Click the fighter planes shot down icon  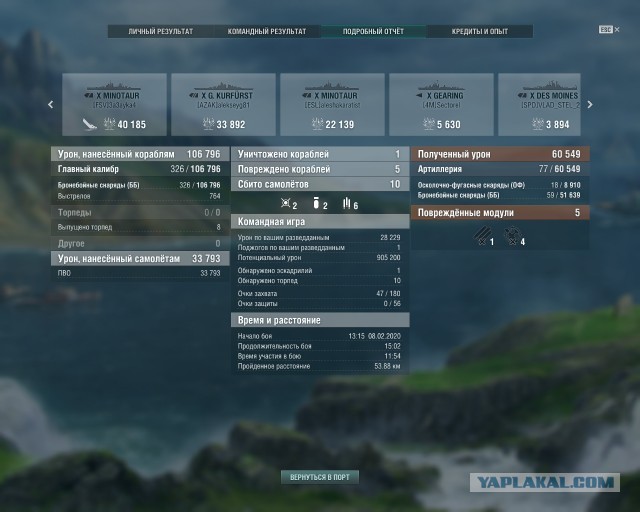coord(286,203)
